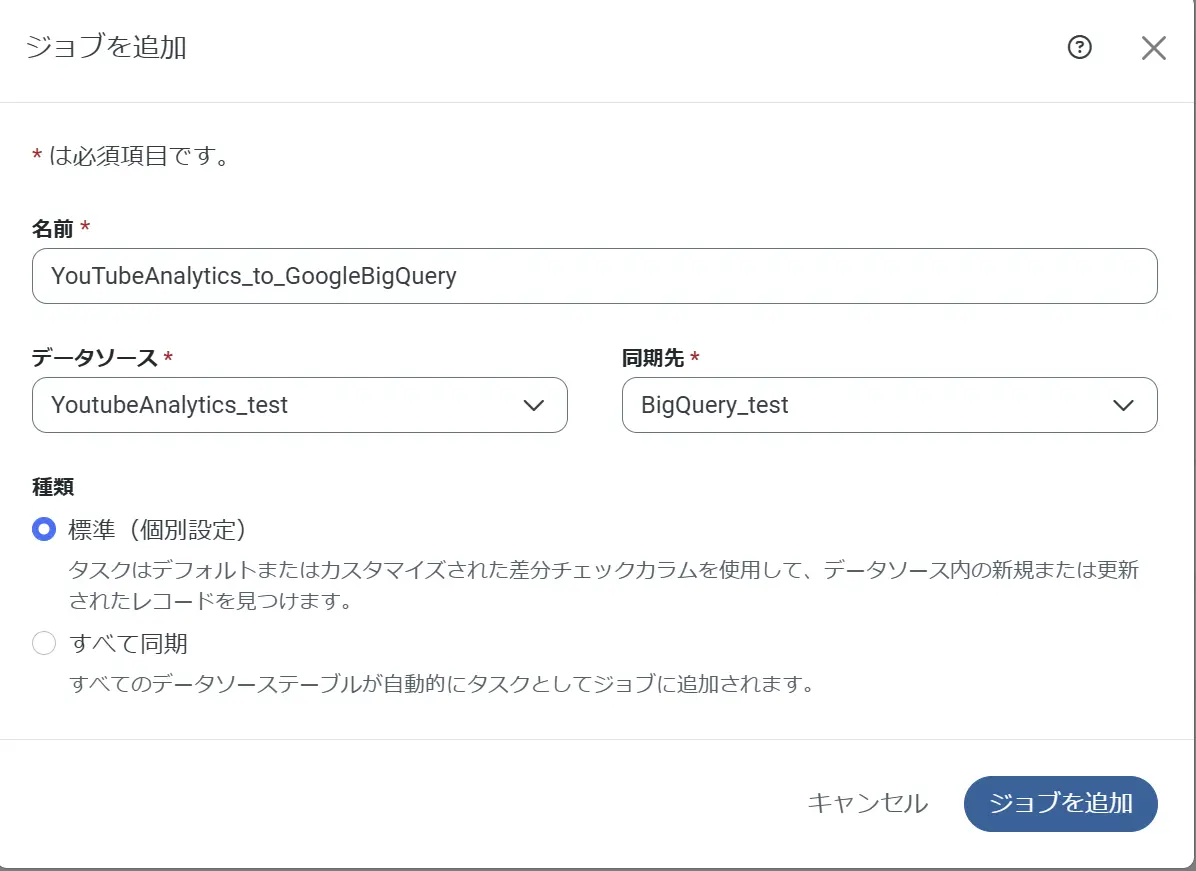Click the chevron arrow in 同期先 field
1196x871 pixels.
1123,405
